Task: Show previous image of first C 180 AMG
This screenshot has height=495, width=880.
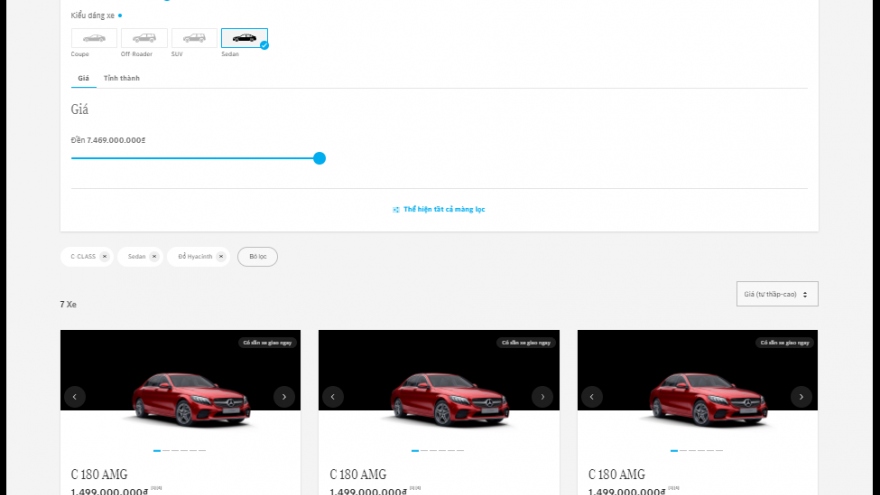Action: [x=75, y=397]
